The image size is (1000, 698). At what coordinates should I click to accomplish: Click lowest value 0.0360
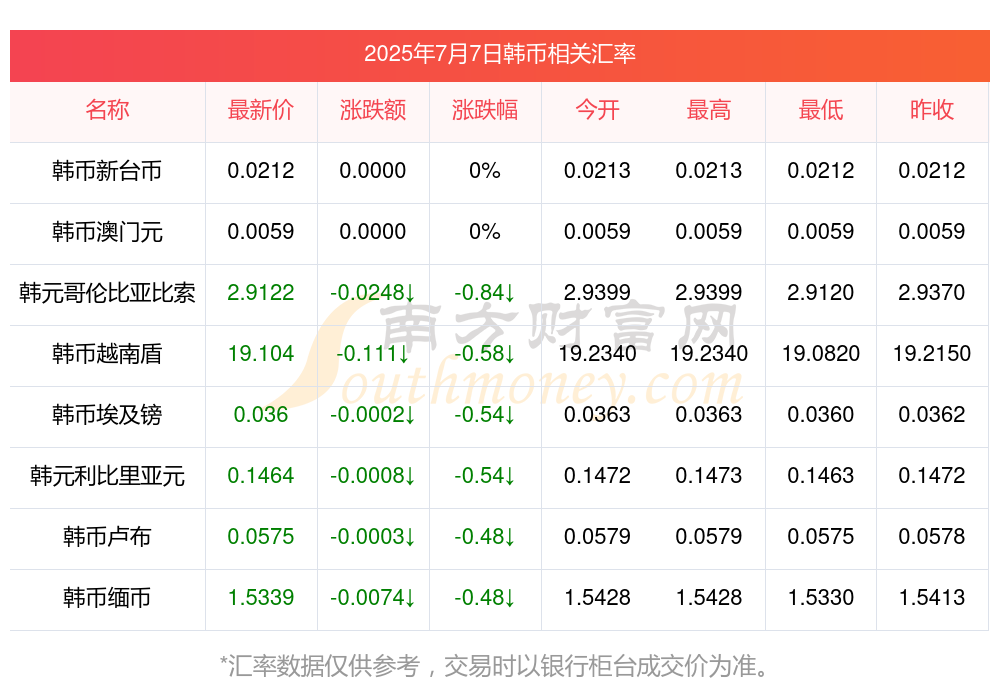click(821, 415)
